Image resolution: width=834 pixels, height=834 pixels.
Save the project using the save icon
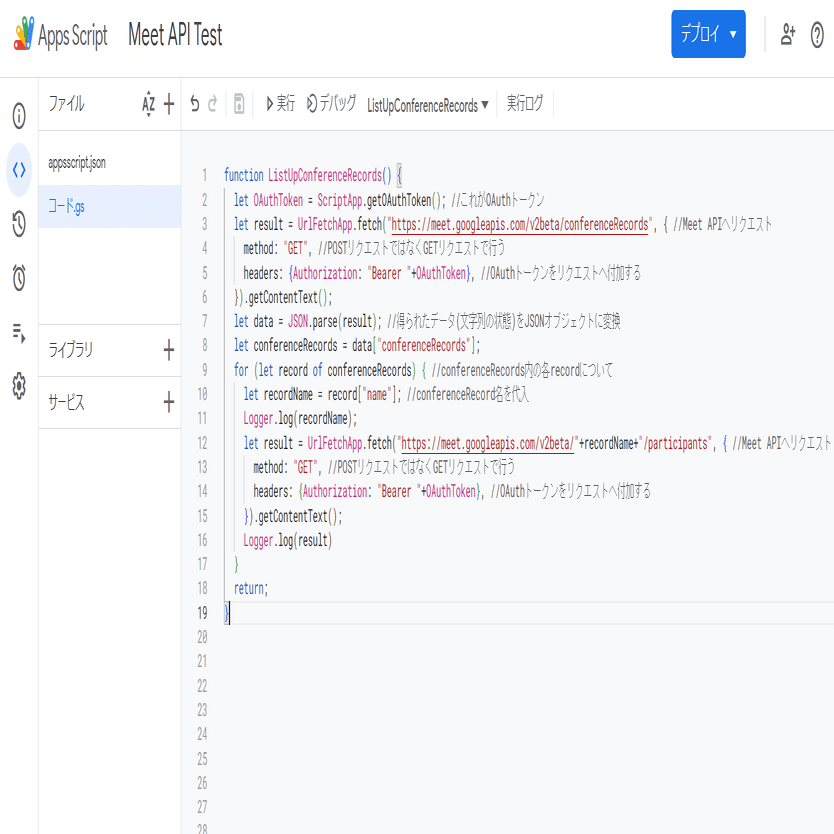pyautogui.click(x=237, y=104)
